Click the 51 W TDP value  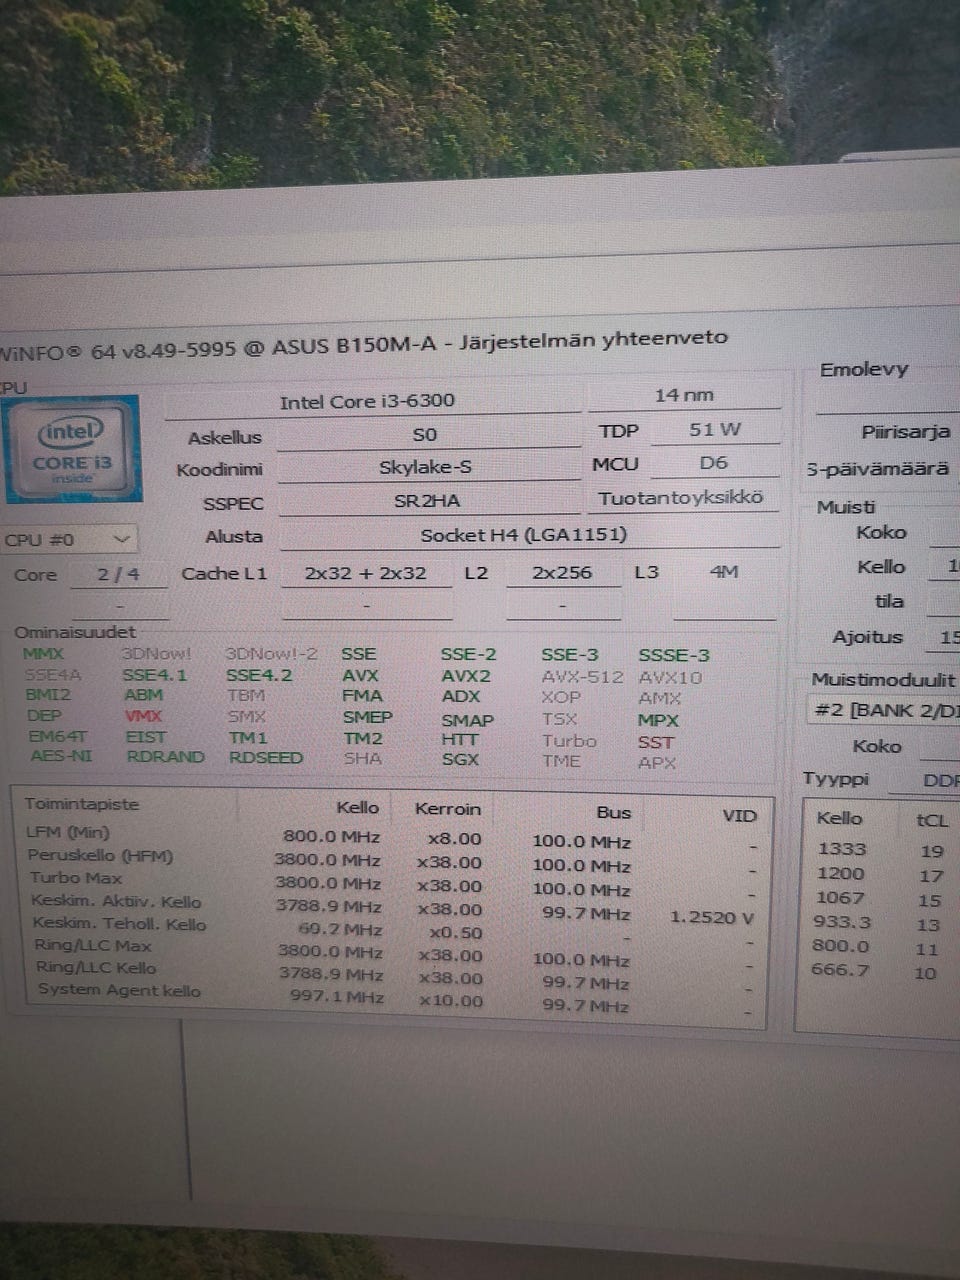715,430
